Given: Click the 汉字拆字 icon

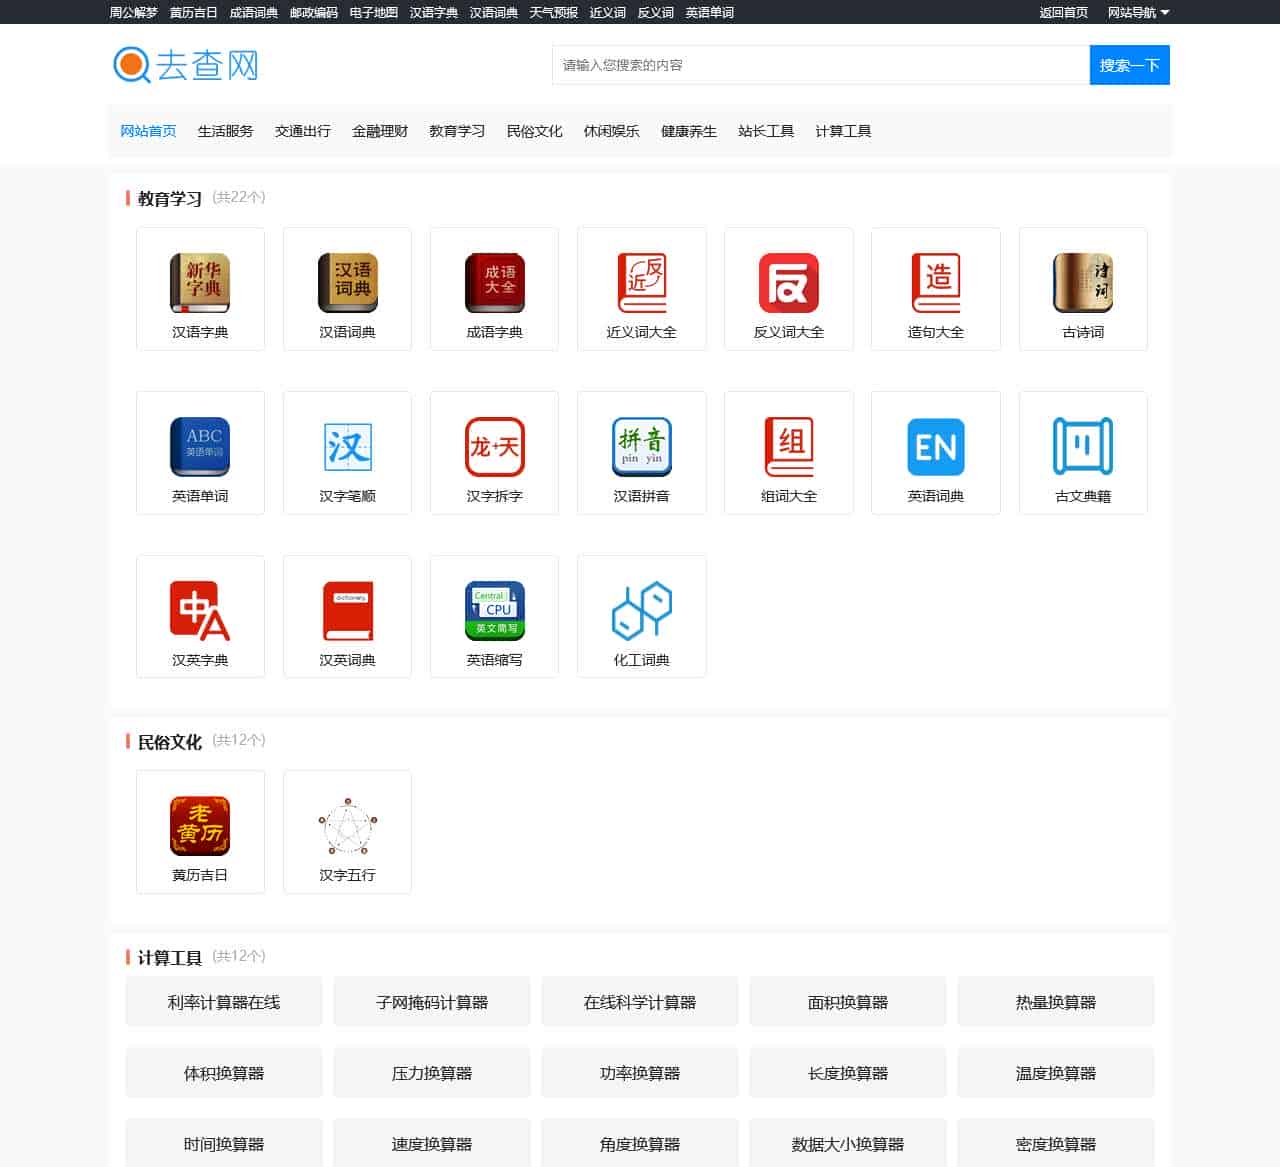Looking at the screenshot, I should pos(494,452).
